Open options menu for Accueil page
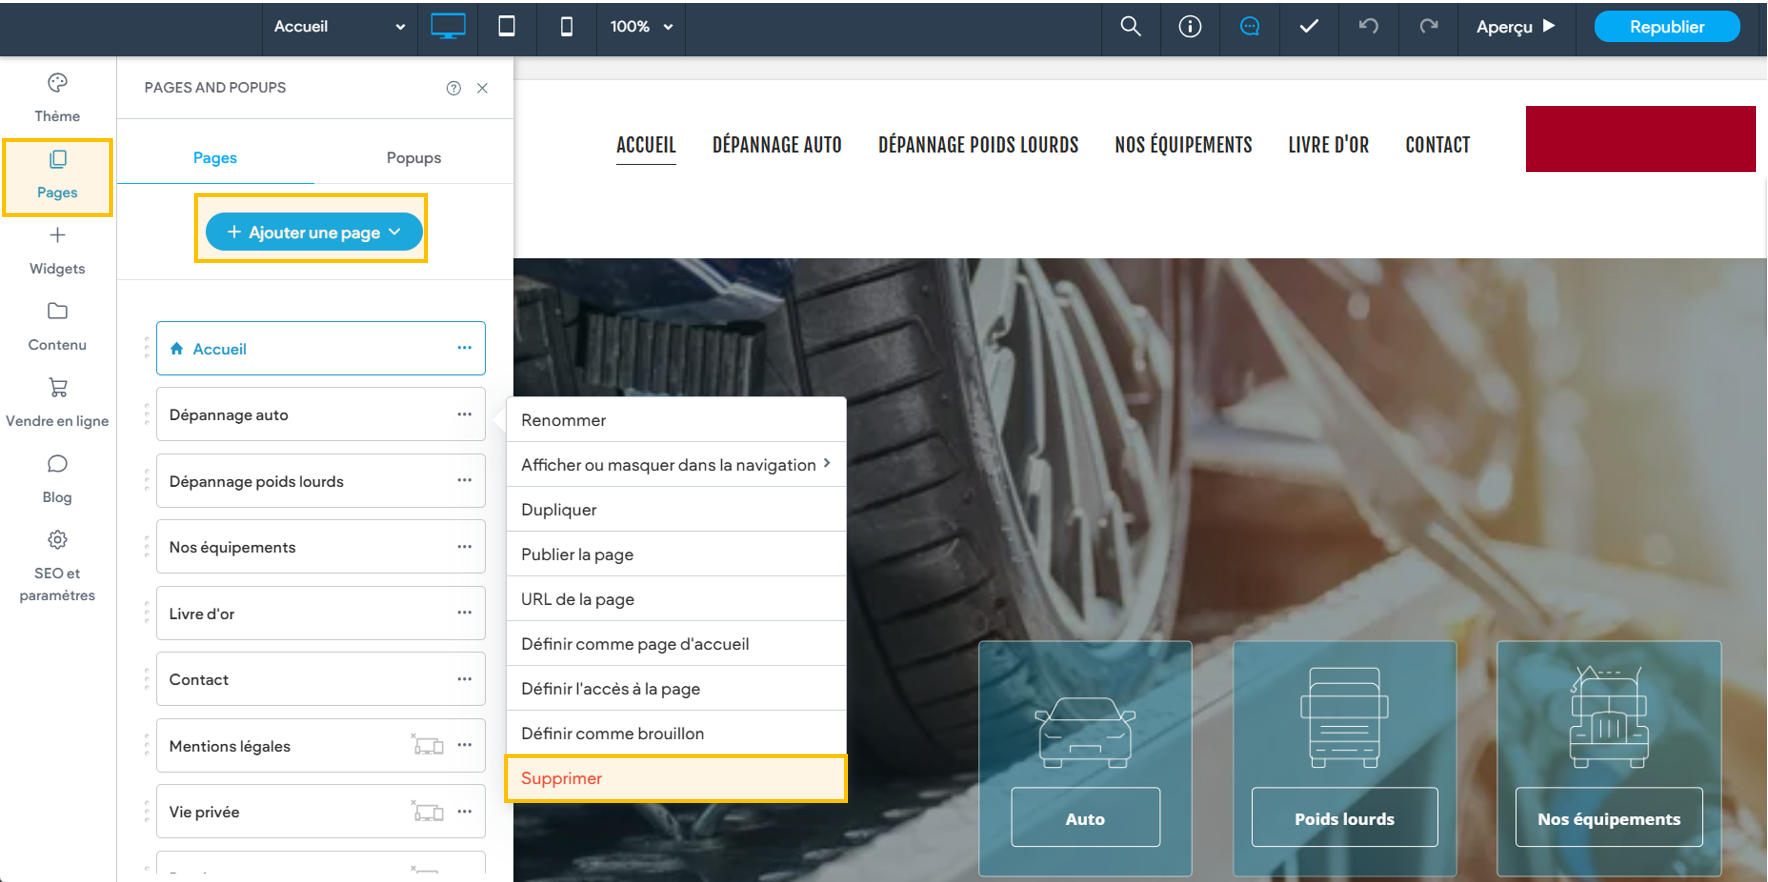This screenshot has width=1768, height=882. pyautogui.click(x=465, y=348)
